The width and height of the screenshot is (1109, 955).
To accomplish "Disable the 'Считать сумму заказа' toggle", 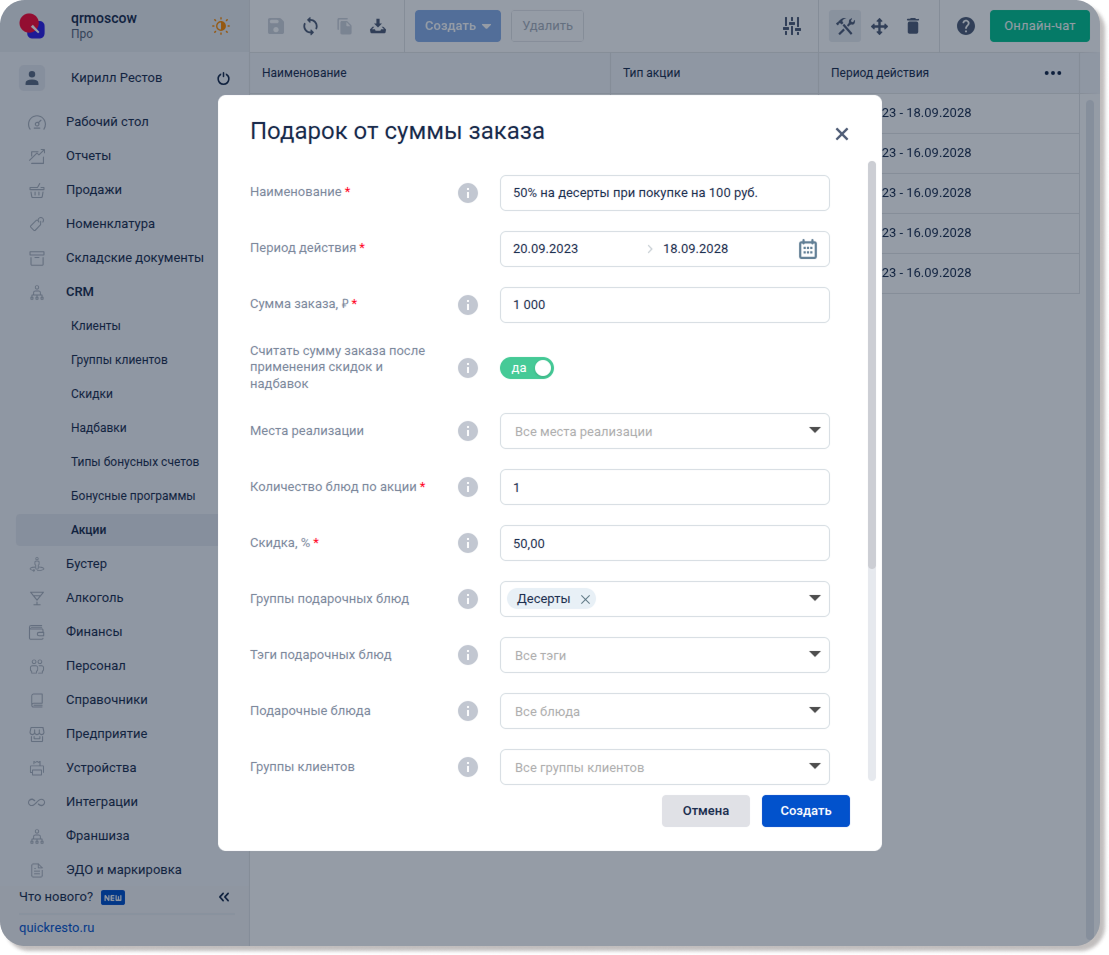I will [527, 368].
